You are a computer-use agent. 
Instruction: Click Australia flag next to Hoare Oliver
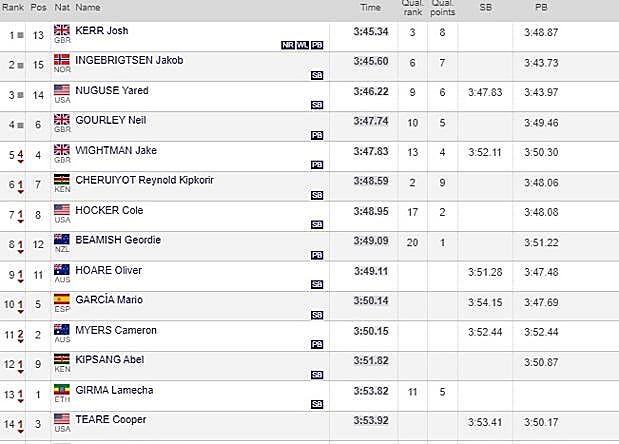click(62, 270)
